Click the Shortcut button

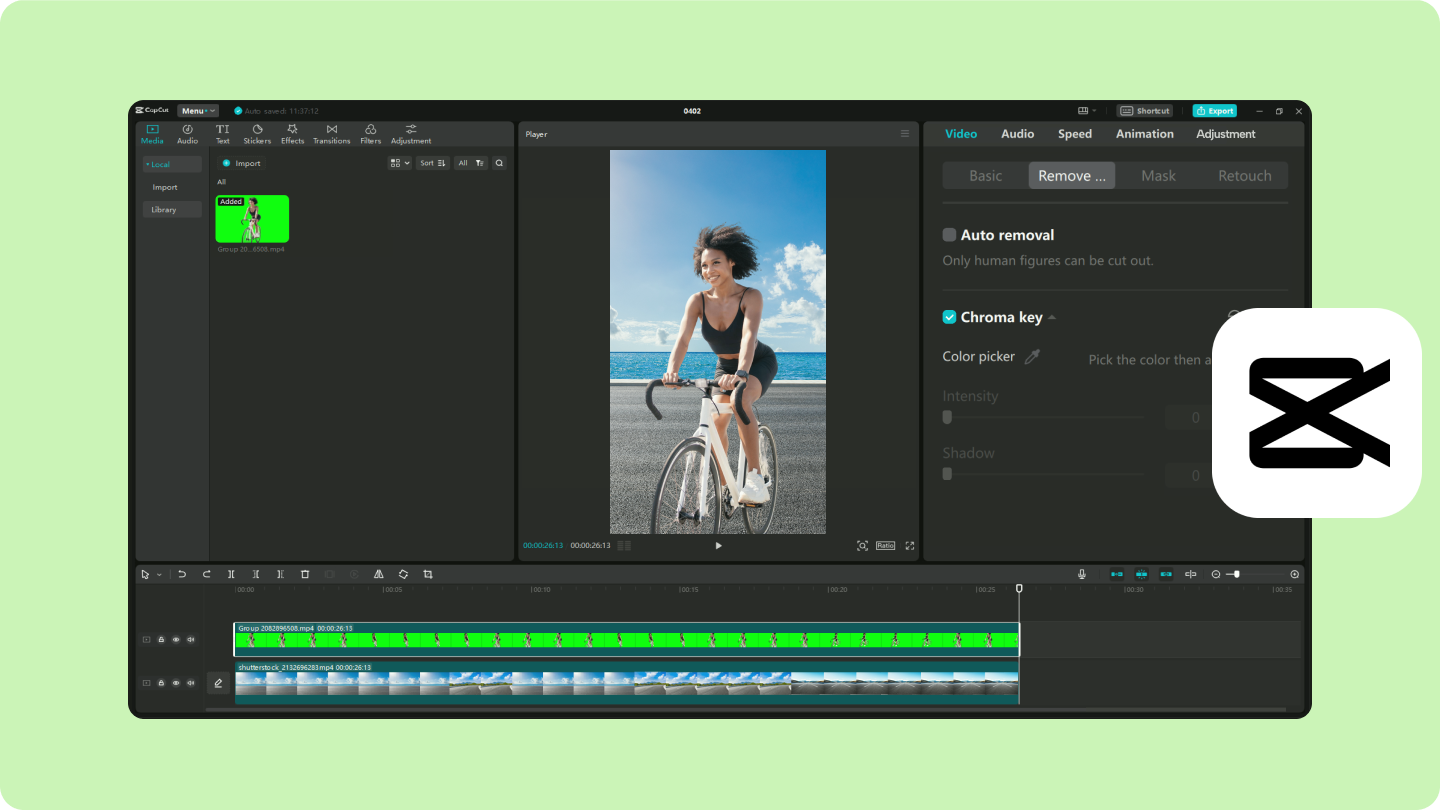[x=1145, y=111]
